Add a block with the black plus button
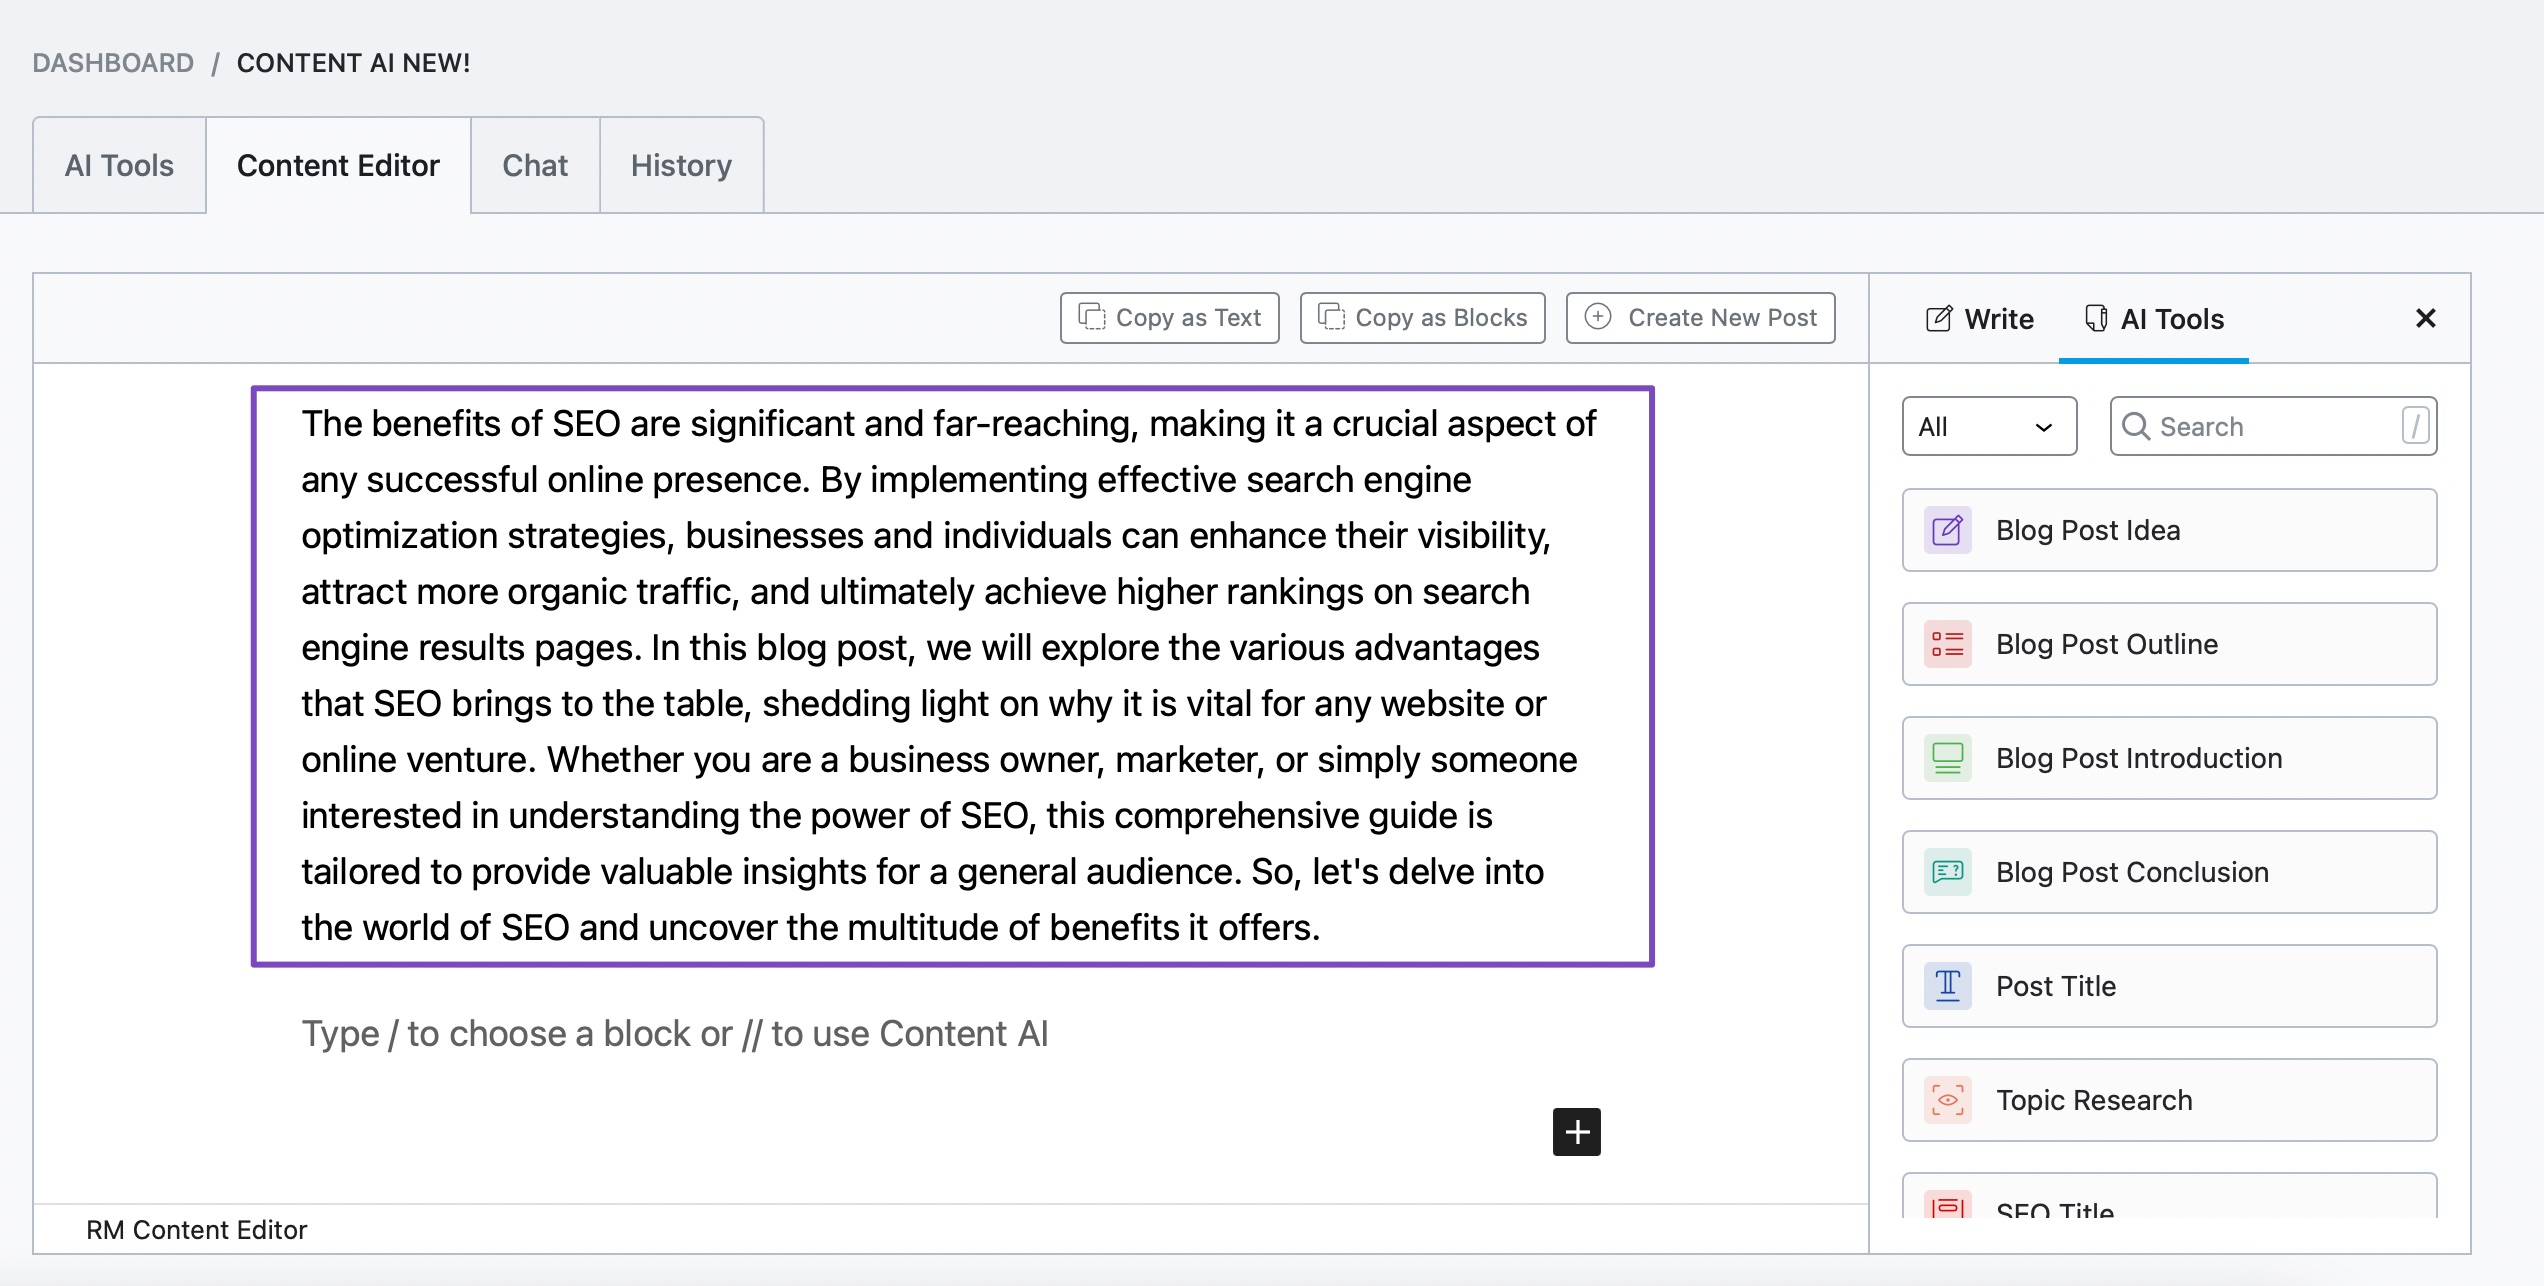The image size is (2544, 1286). click(x=1576, y=1132)
